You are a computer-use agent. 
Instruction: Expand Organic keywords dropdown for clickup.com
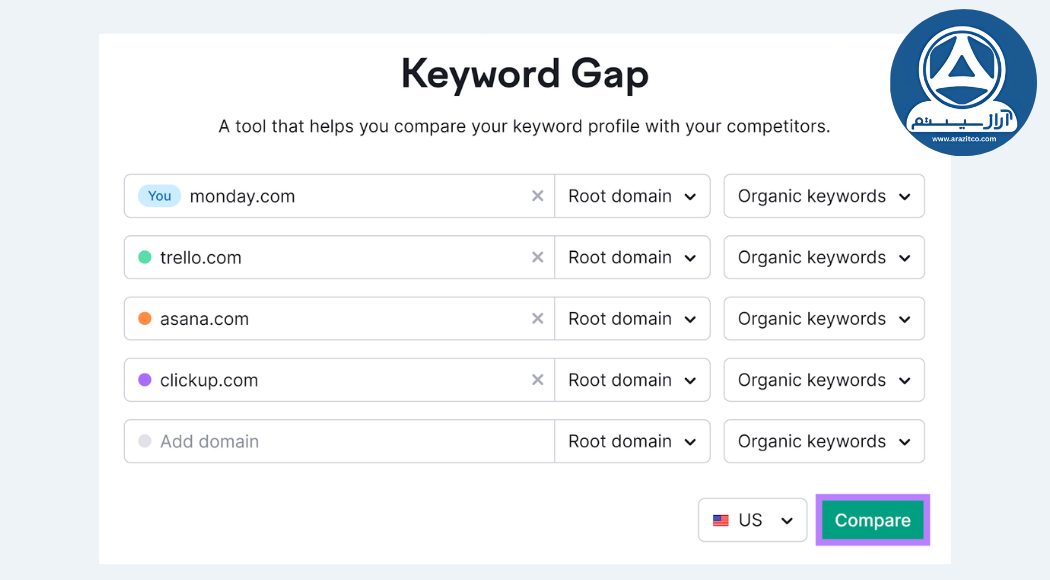[x=824, y=380]
